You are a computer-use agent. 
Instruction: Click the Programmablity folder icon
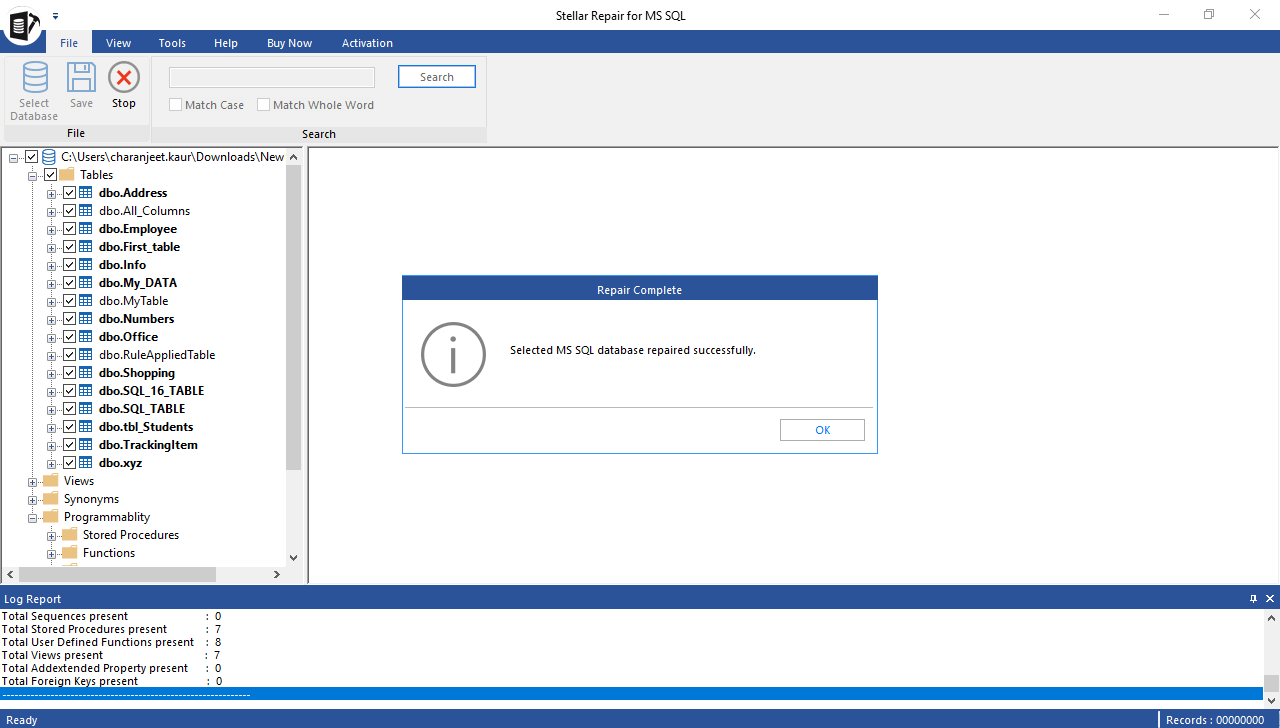tap(50, 517)
